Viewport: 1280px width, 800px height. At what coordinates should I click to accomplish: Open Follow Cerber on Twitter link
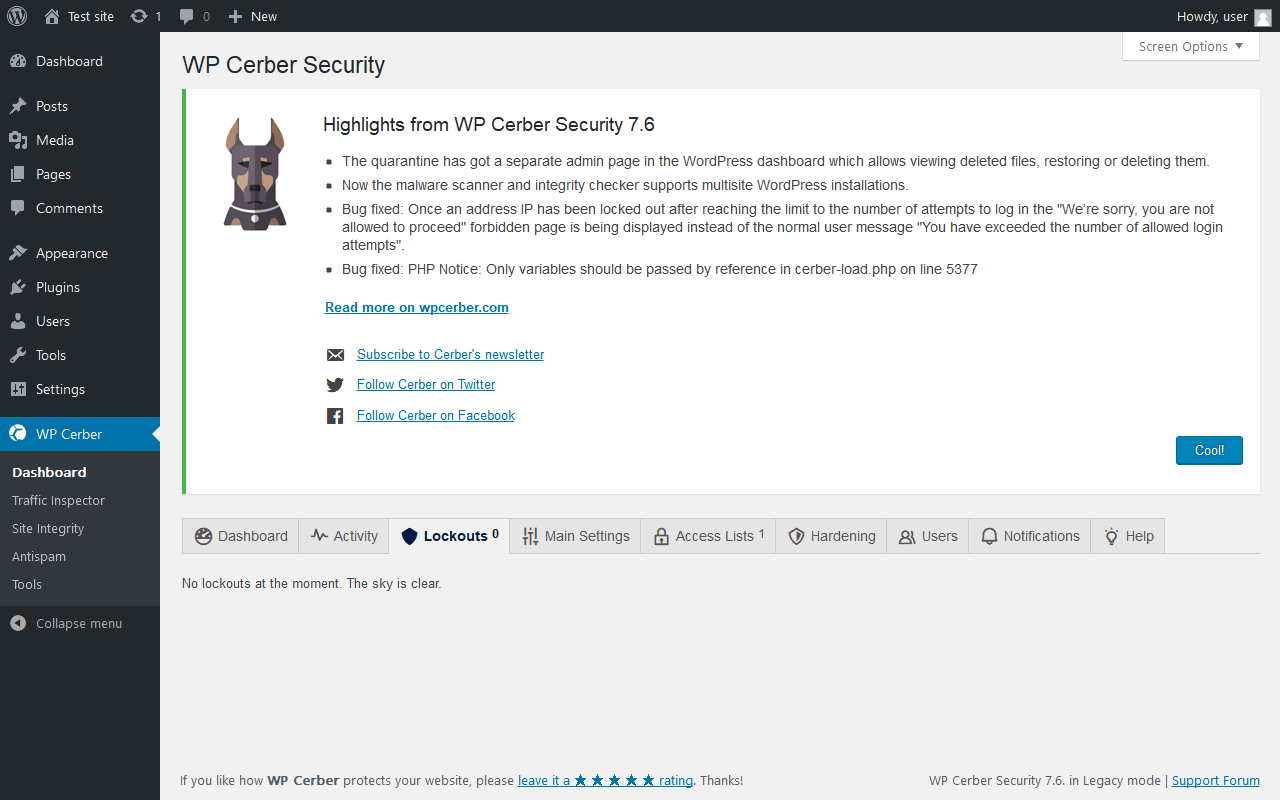tap(426, 384)
